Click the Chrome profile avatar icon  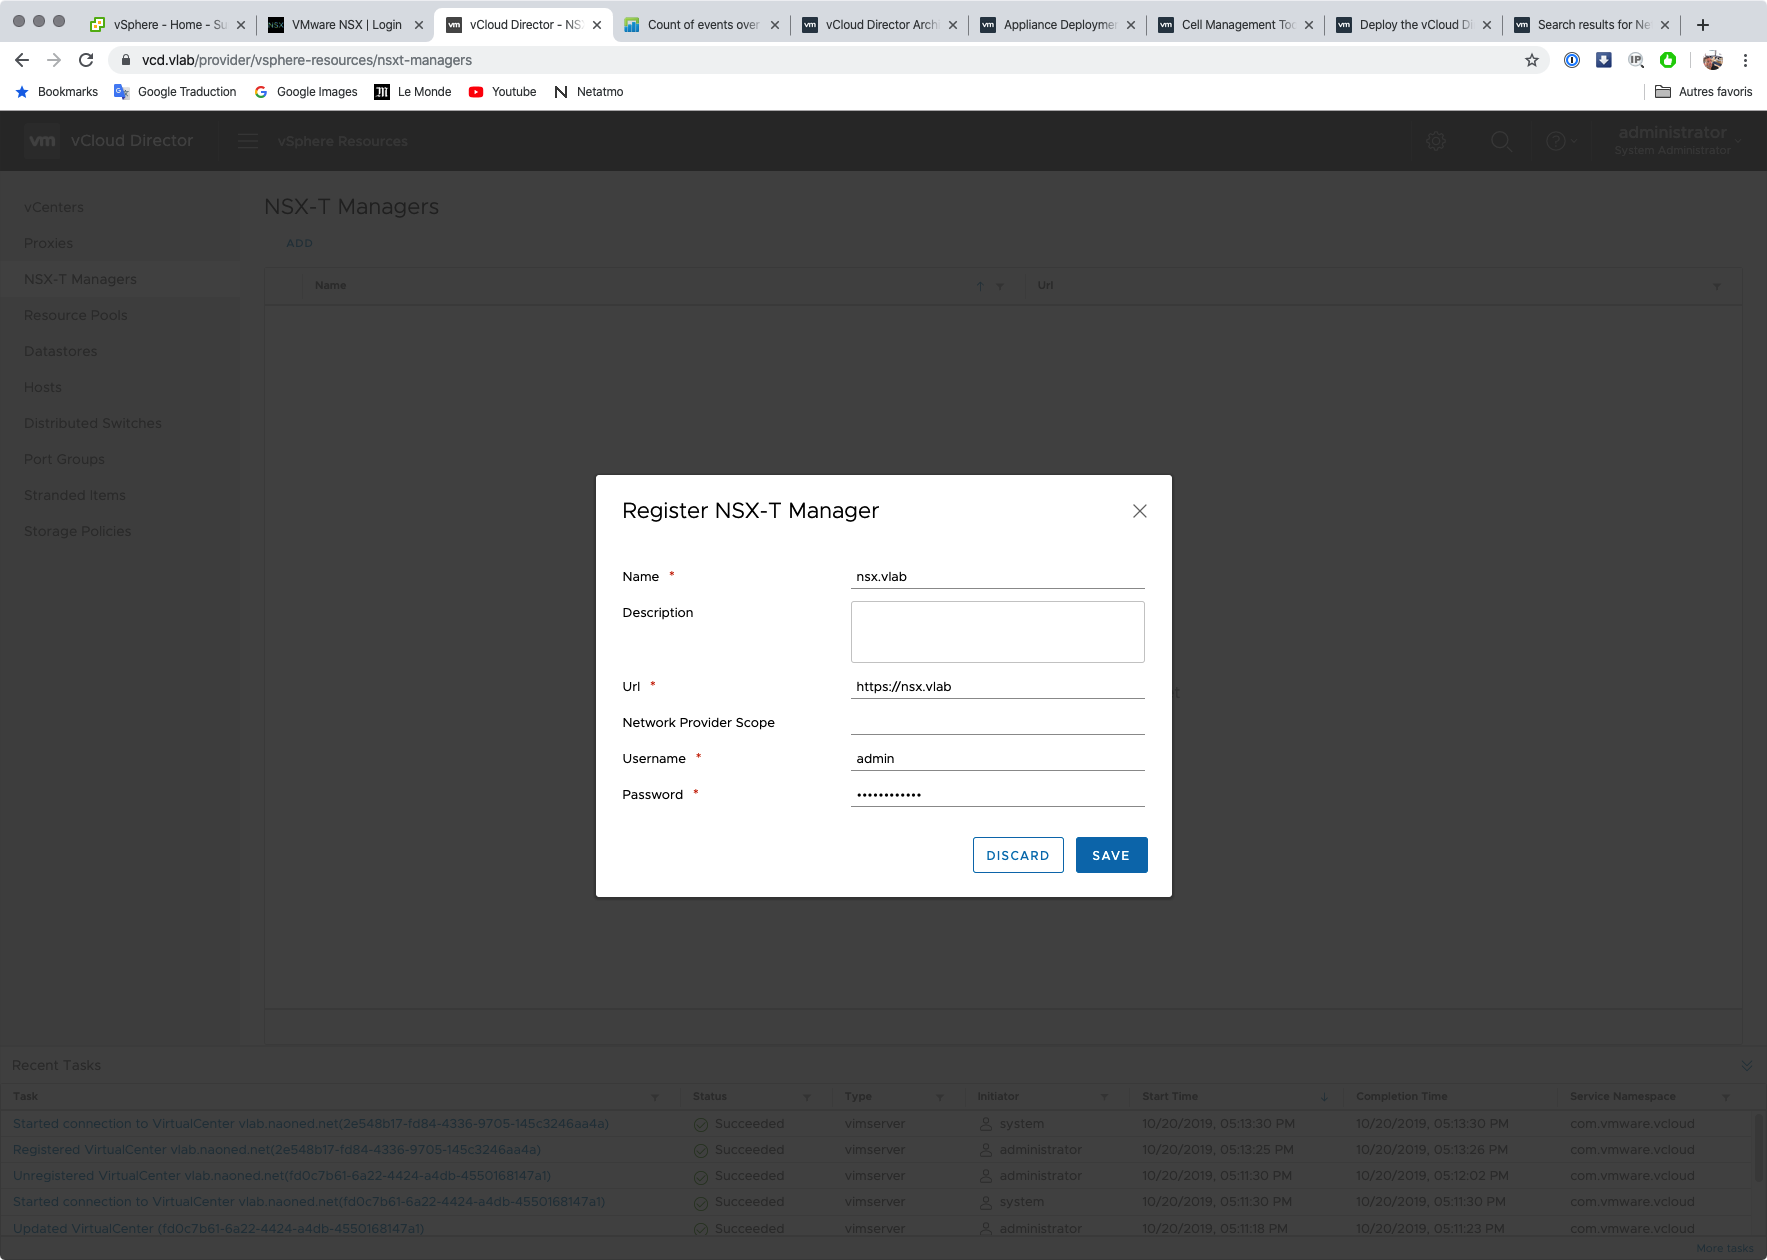[1713, 60]
